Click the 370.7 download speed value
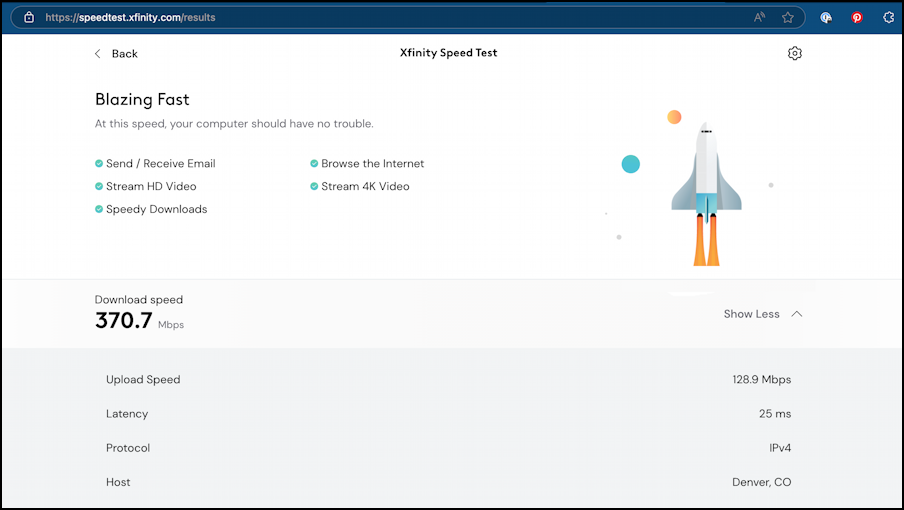 point(123,320)
